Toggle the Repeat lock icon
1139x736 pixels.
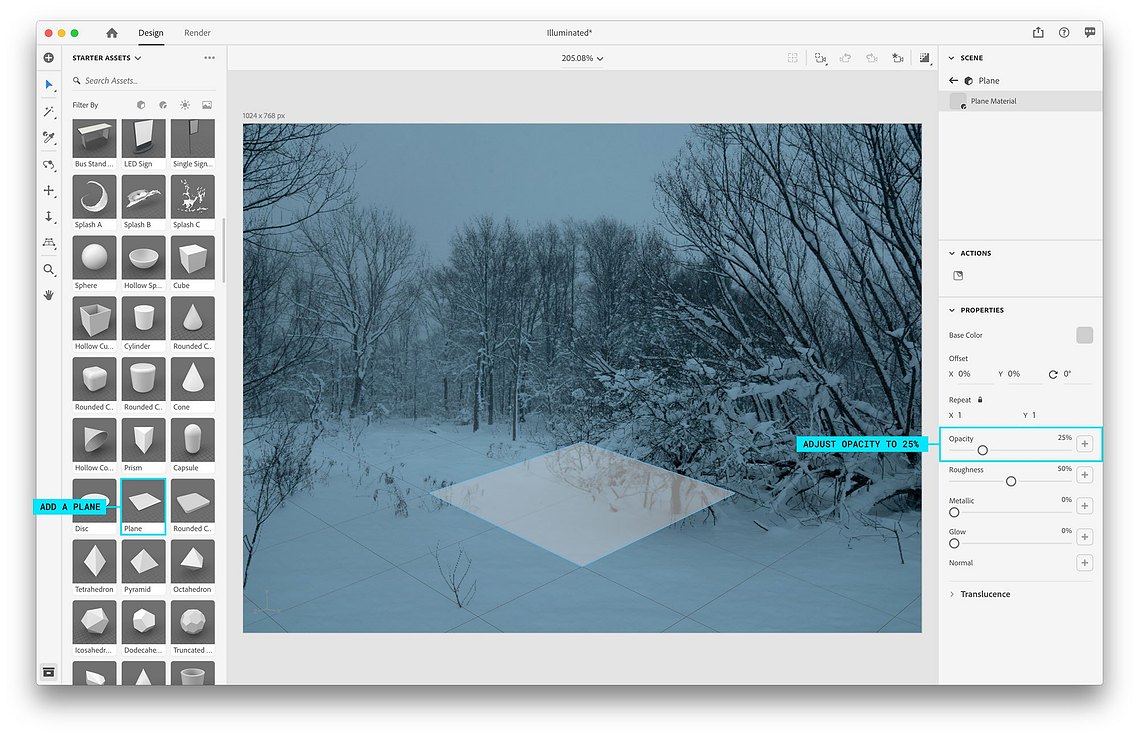980,399
